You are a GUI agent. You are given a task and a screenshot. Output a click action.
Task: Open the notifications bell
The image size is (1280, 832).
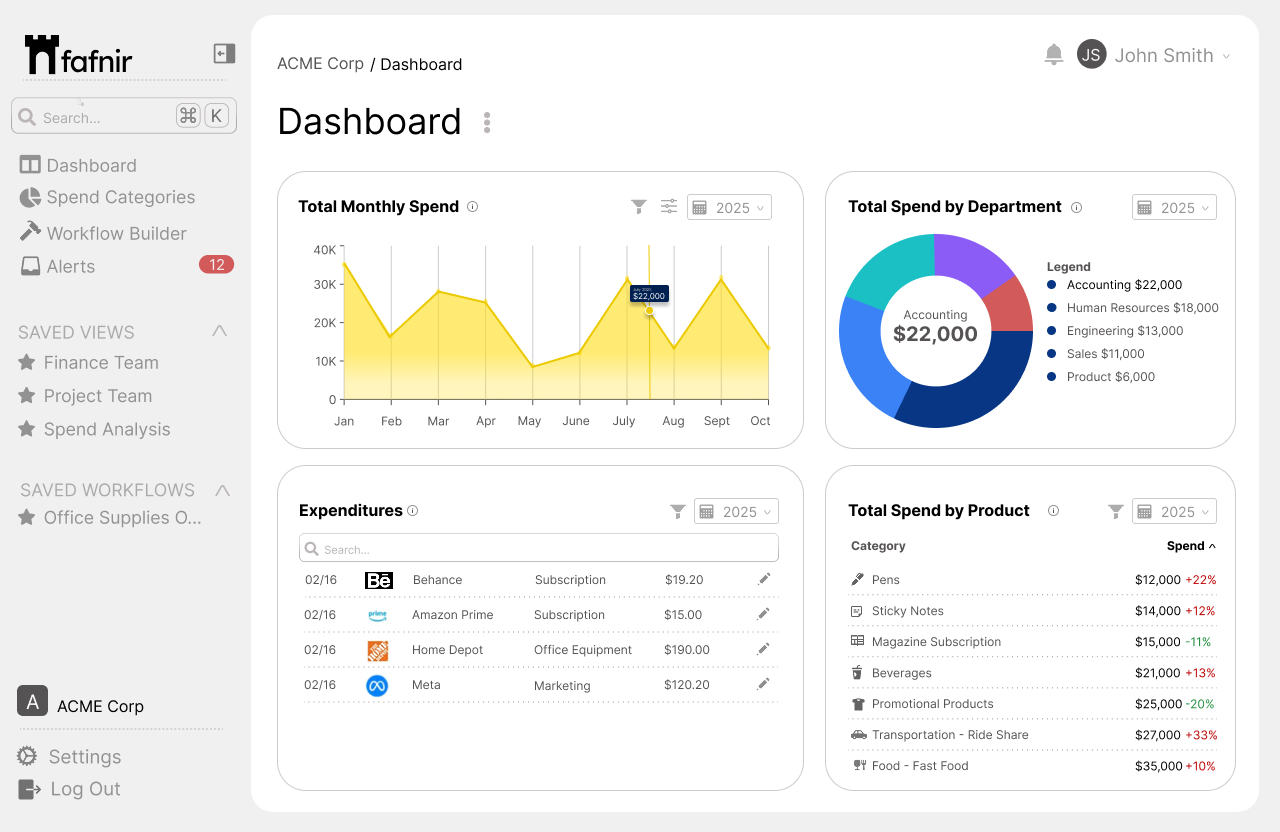pyautogui.click(x=1053, y=55)
